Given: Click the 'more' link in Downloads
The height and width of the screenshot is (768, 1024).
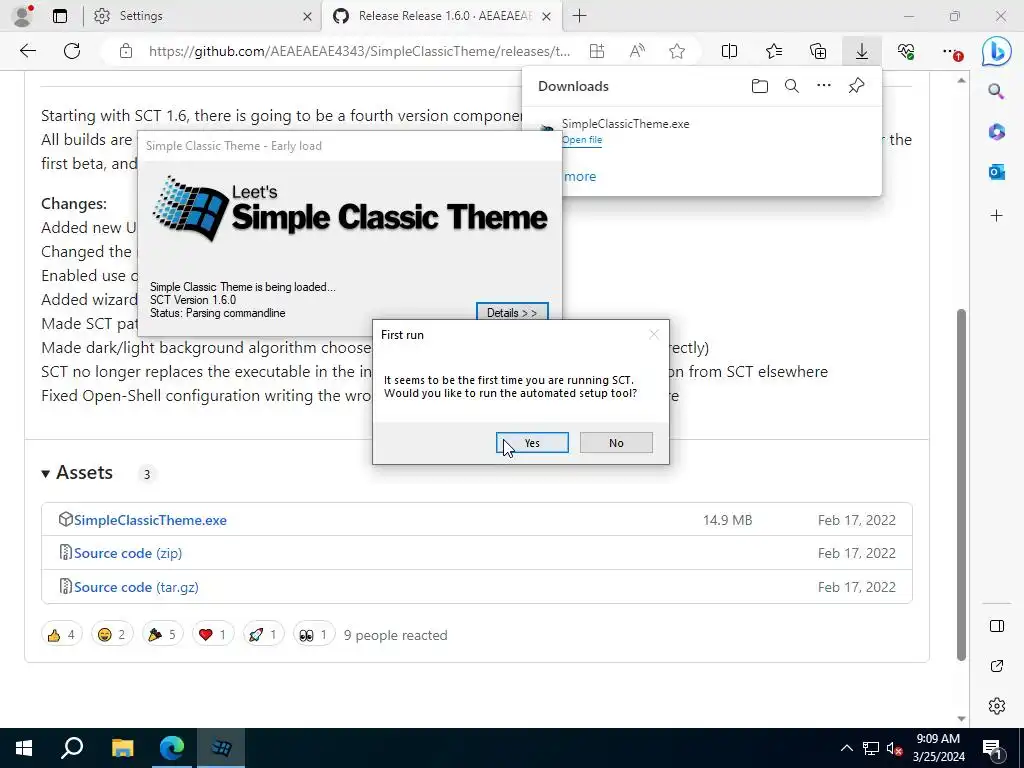Looking at the screenshot, I should (x=580, y=176).
